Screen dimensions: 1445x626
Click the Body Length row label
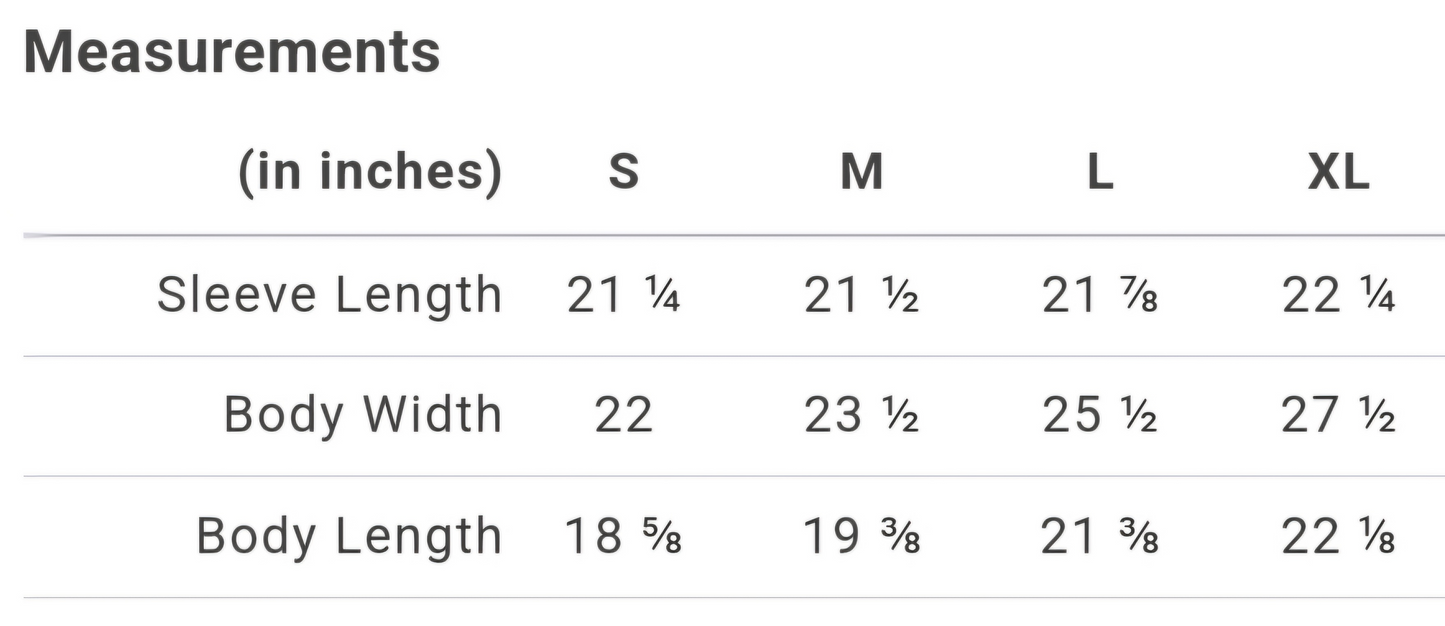click(348, 536)
